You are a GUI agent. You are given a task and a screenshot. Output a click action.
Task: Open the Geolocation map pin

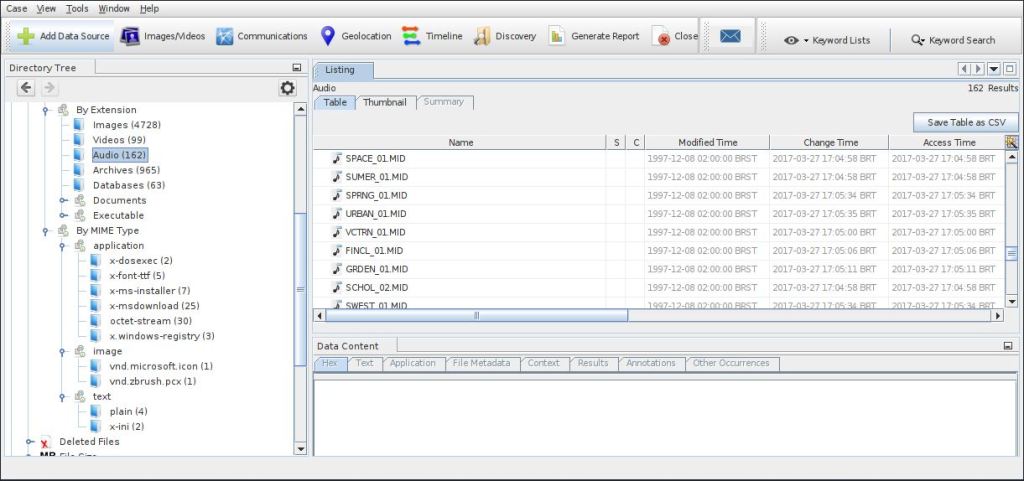click(x=327, y=37)
